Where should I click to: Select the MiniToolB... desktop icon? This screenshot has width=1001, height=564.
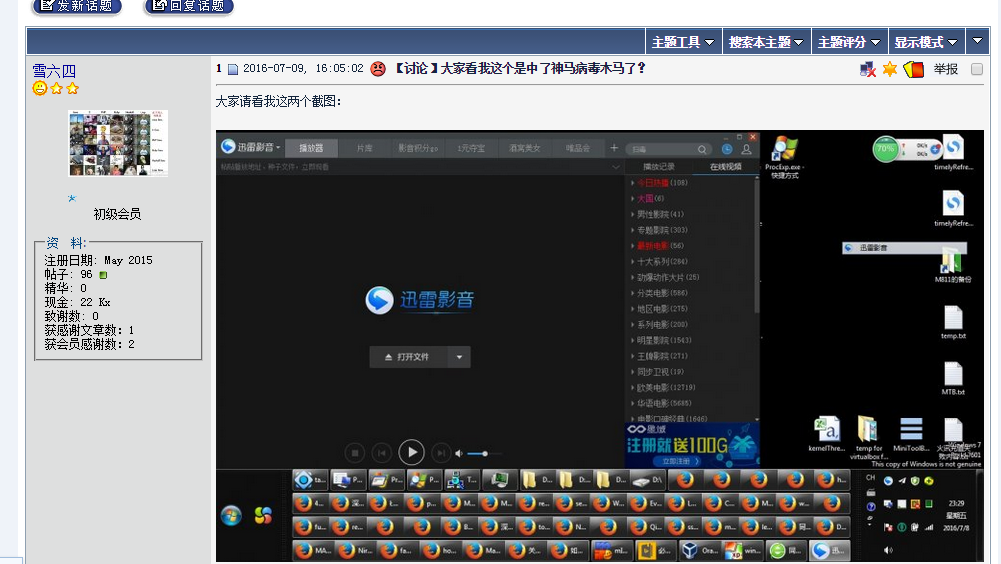[911, 434]
